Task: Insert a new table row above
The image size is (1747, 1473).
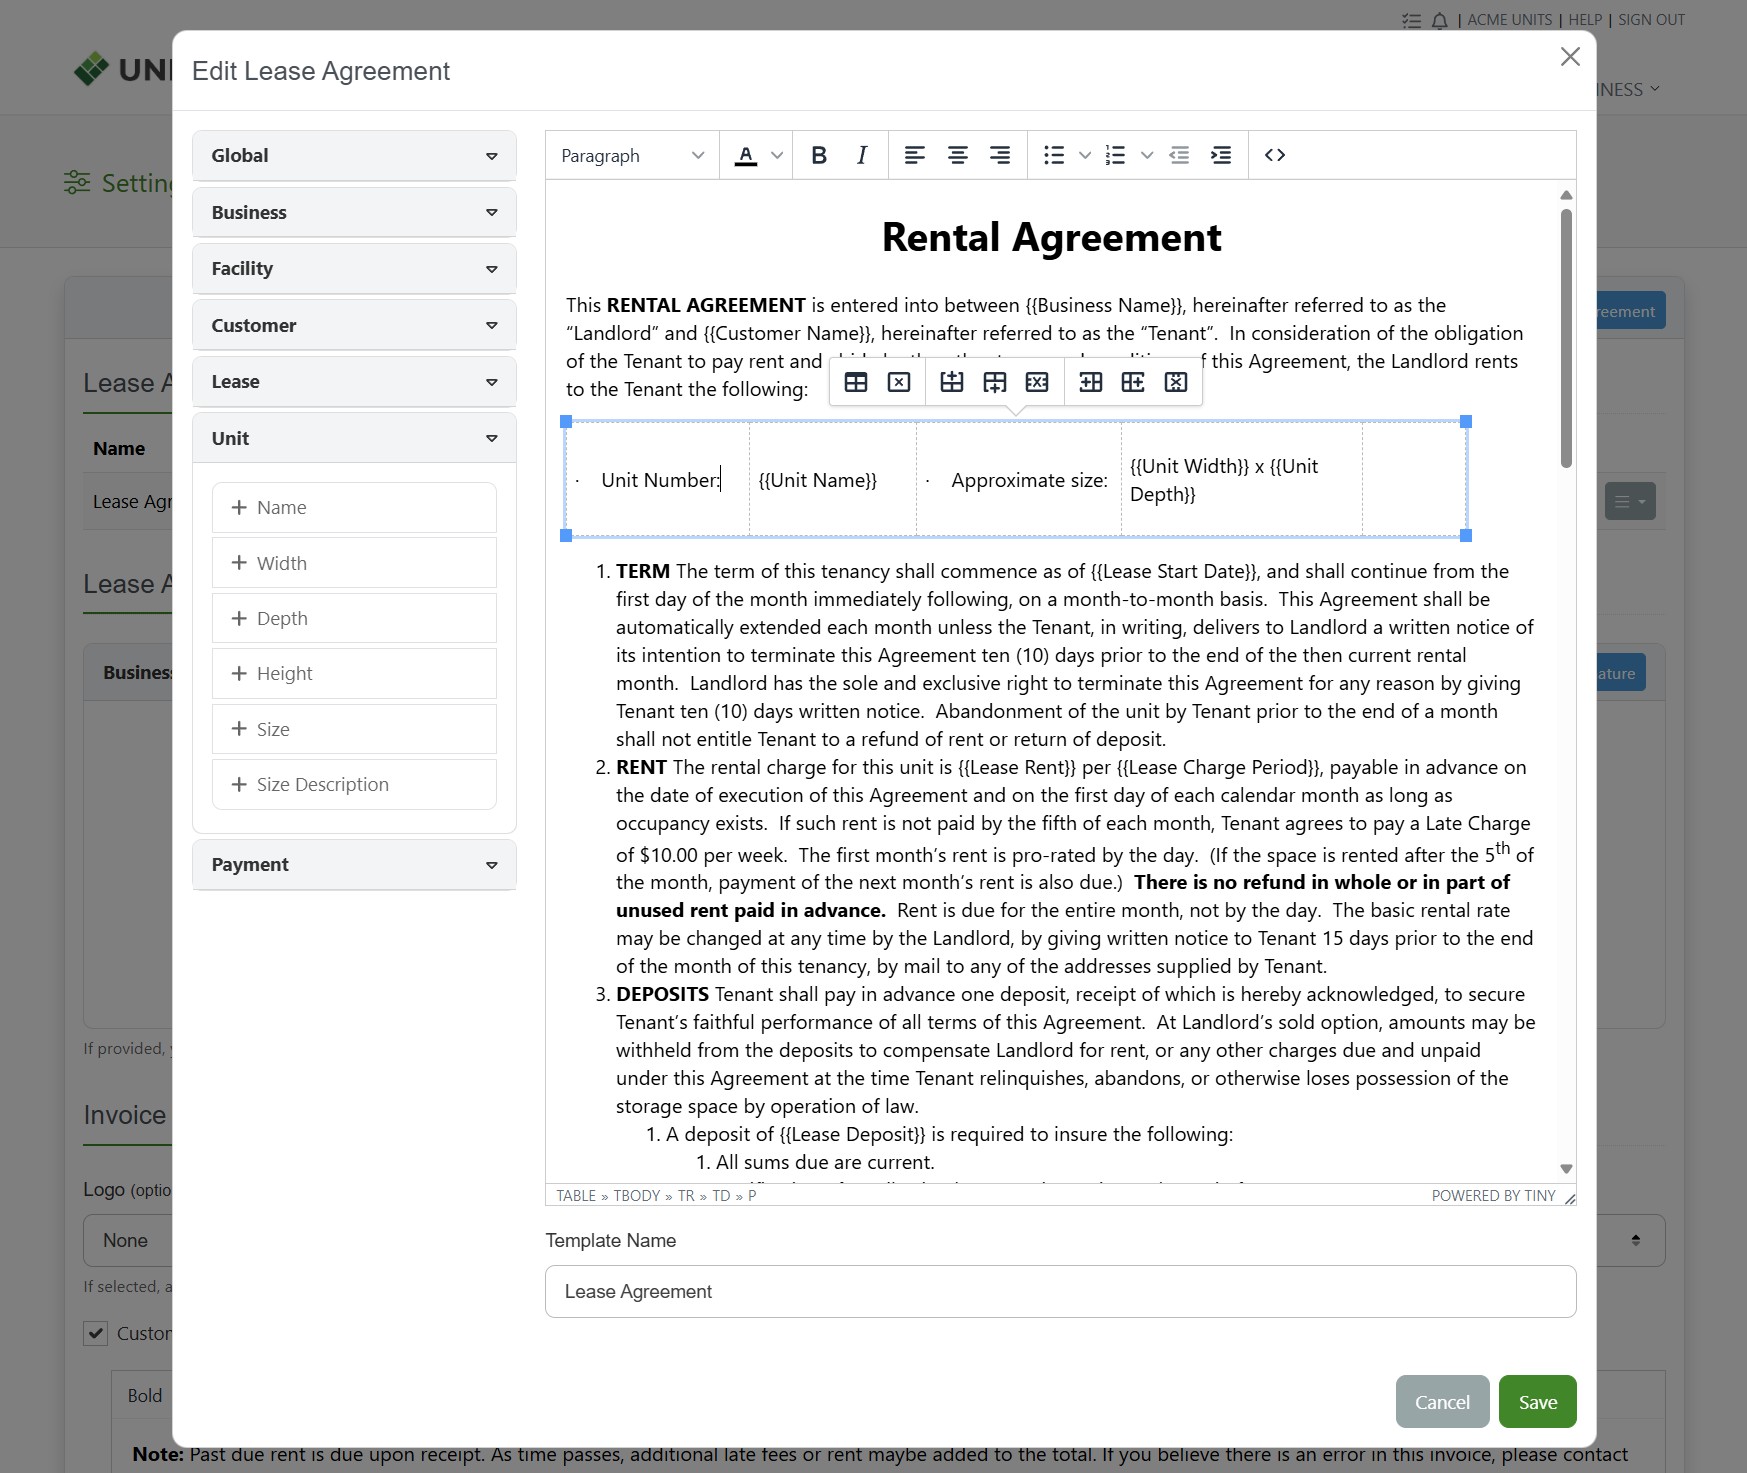Action: 952,382
